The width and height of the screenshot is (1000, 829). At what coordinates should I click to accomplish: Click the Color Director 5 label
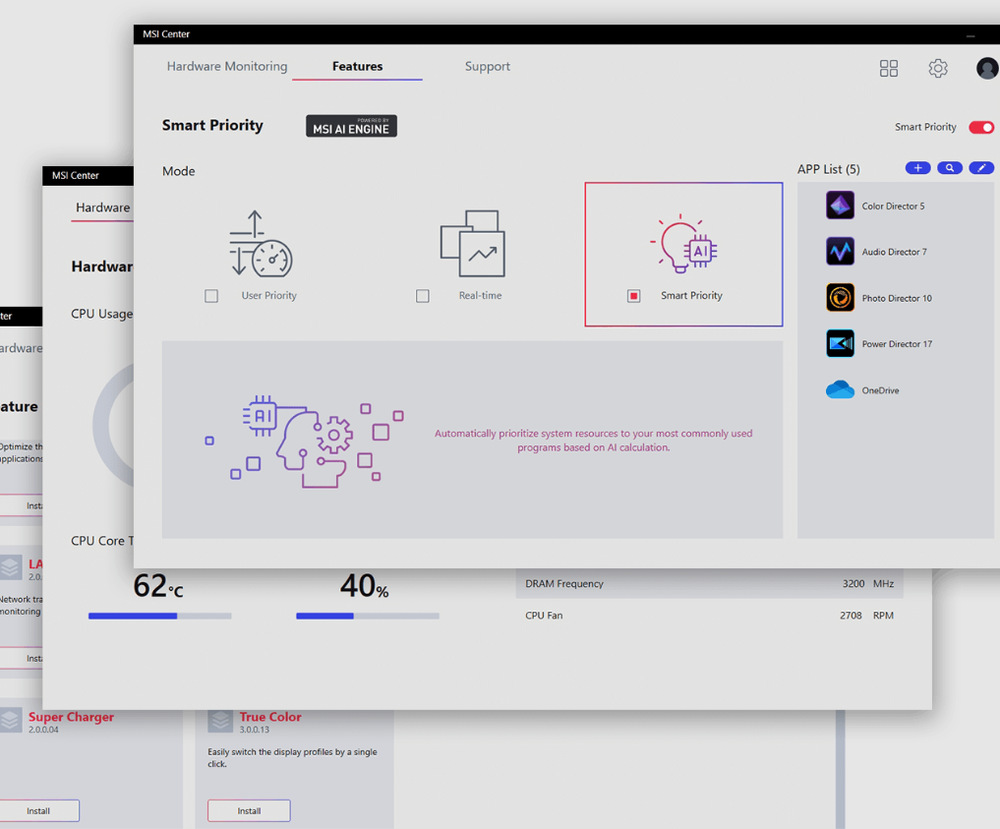tap(893, 206)
